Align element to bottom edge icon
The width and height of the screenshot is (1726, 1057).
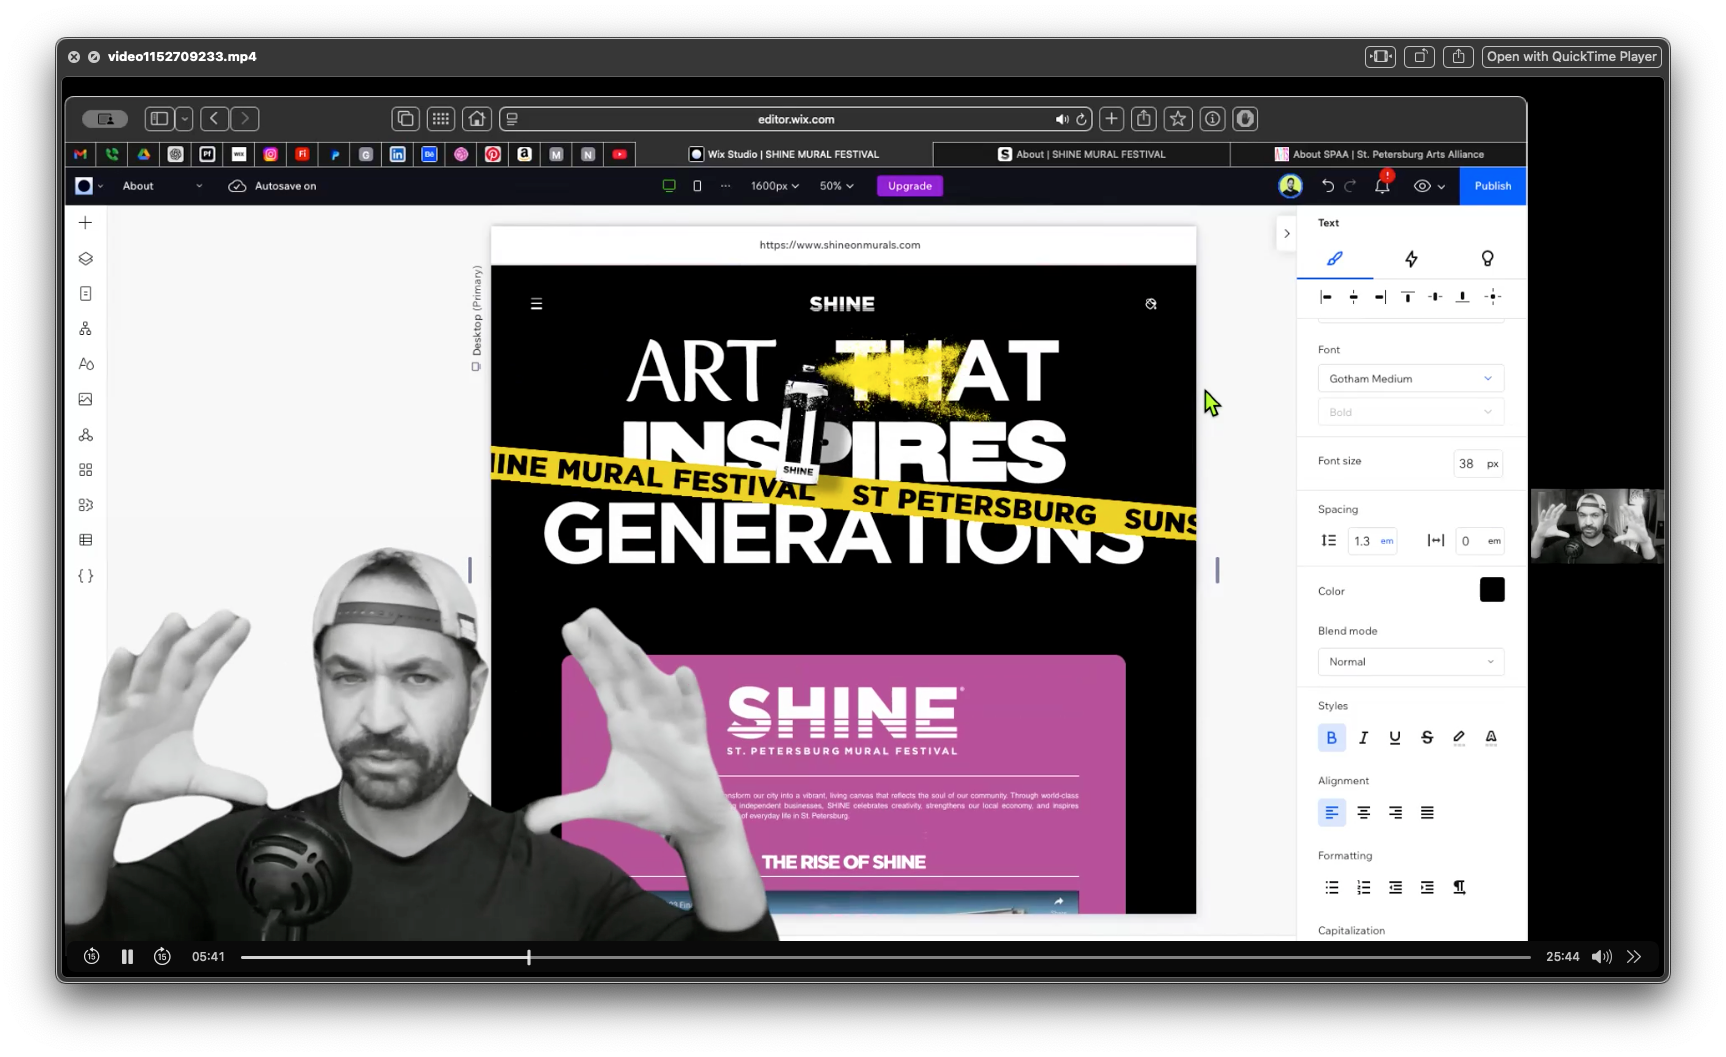point(1462,297)
